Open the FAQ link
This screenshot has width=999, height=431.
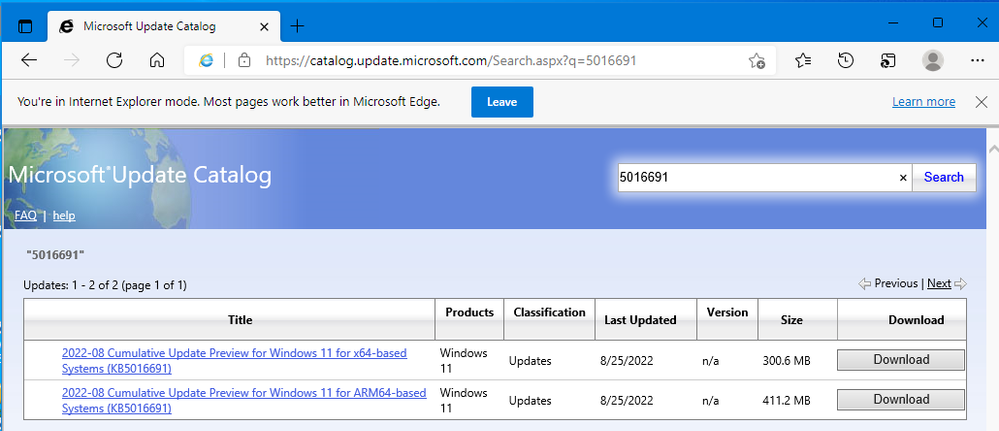(x=25, y=216)
